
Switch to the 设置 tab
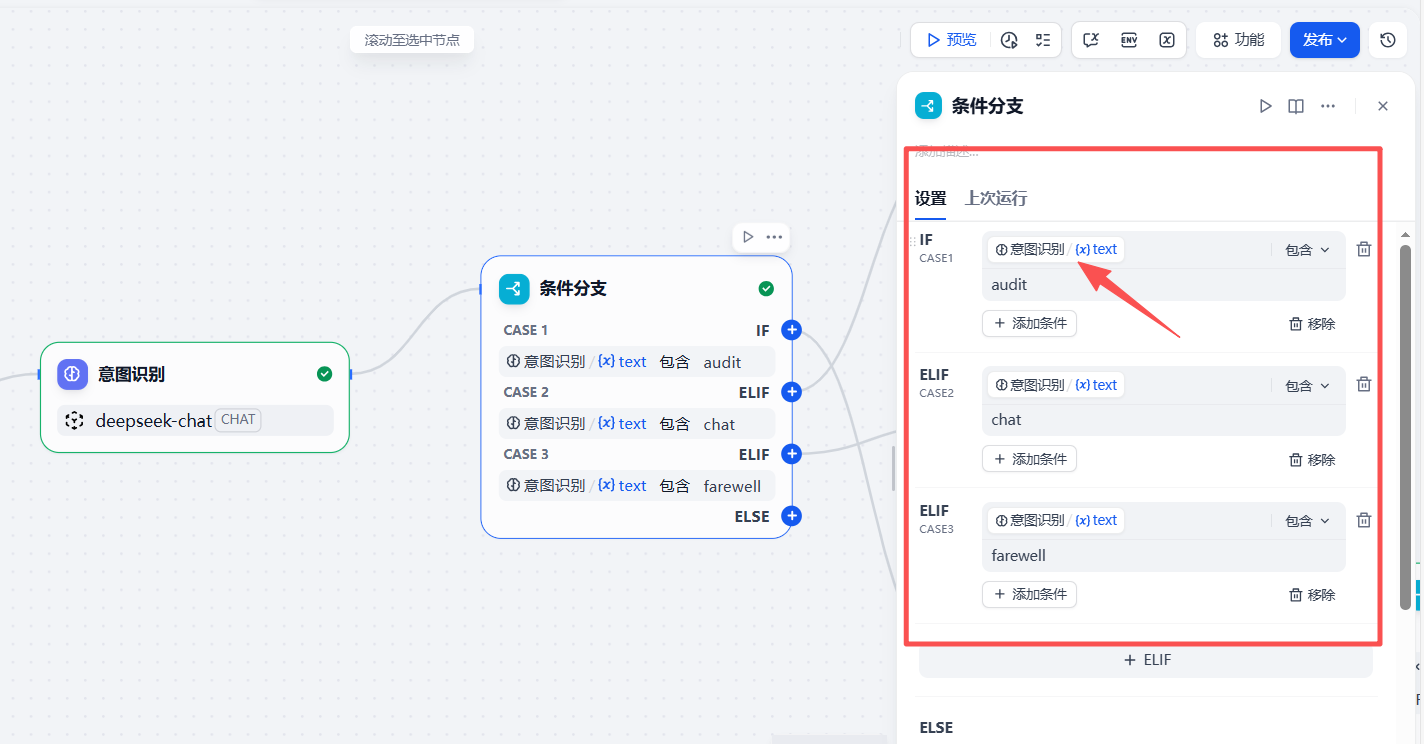click(x=930, y=198)
